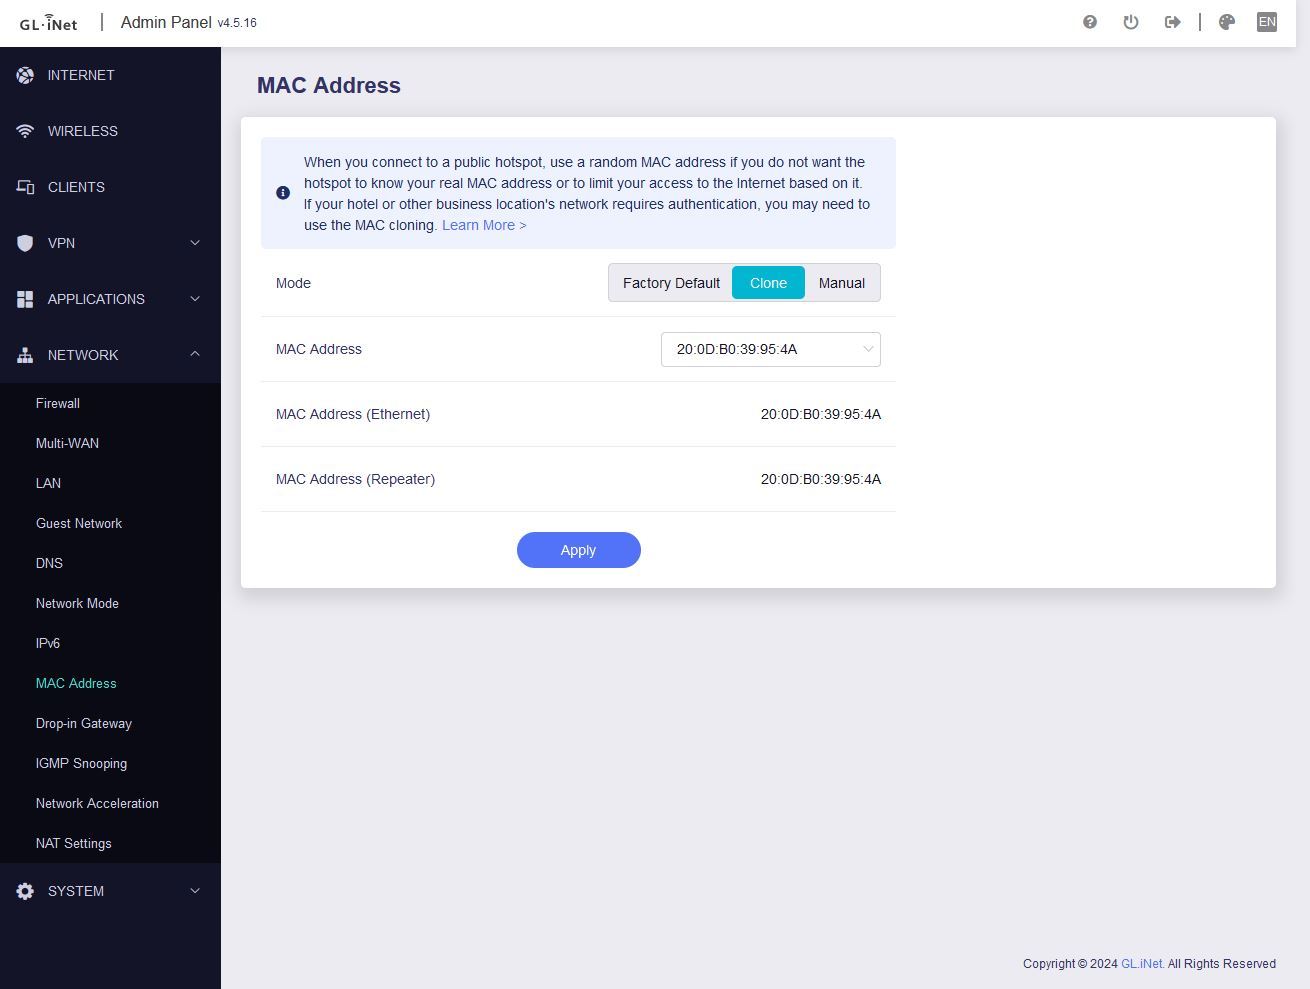Click the Wireless Wi-Fi icon in sidebar

pos(25,131)
